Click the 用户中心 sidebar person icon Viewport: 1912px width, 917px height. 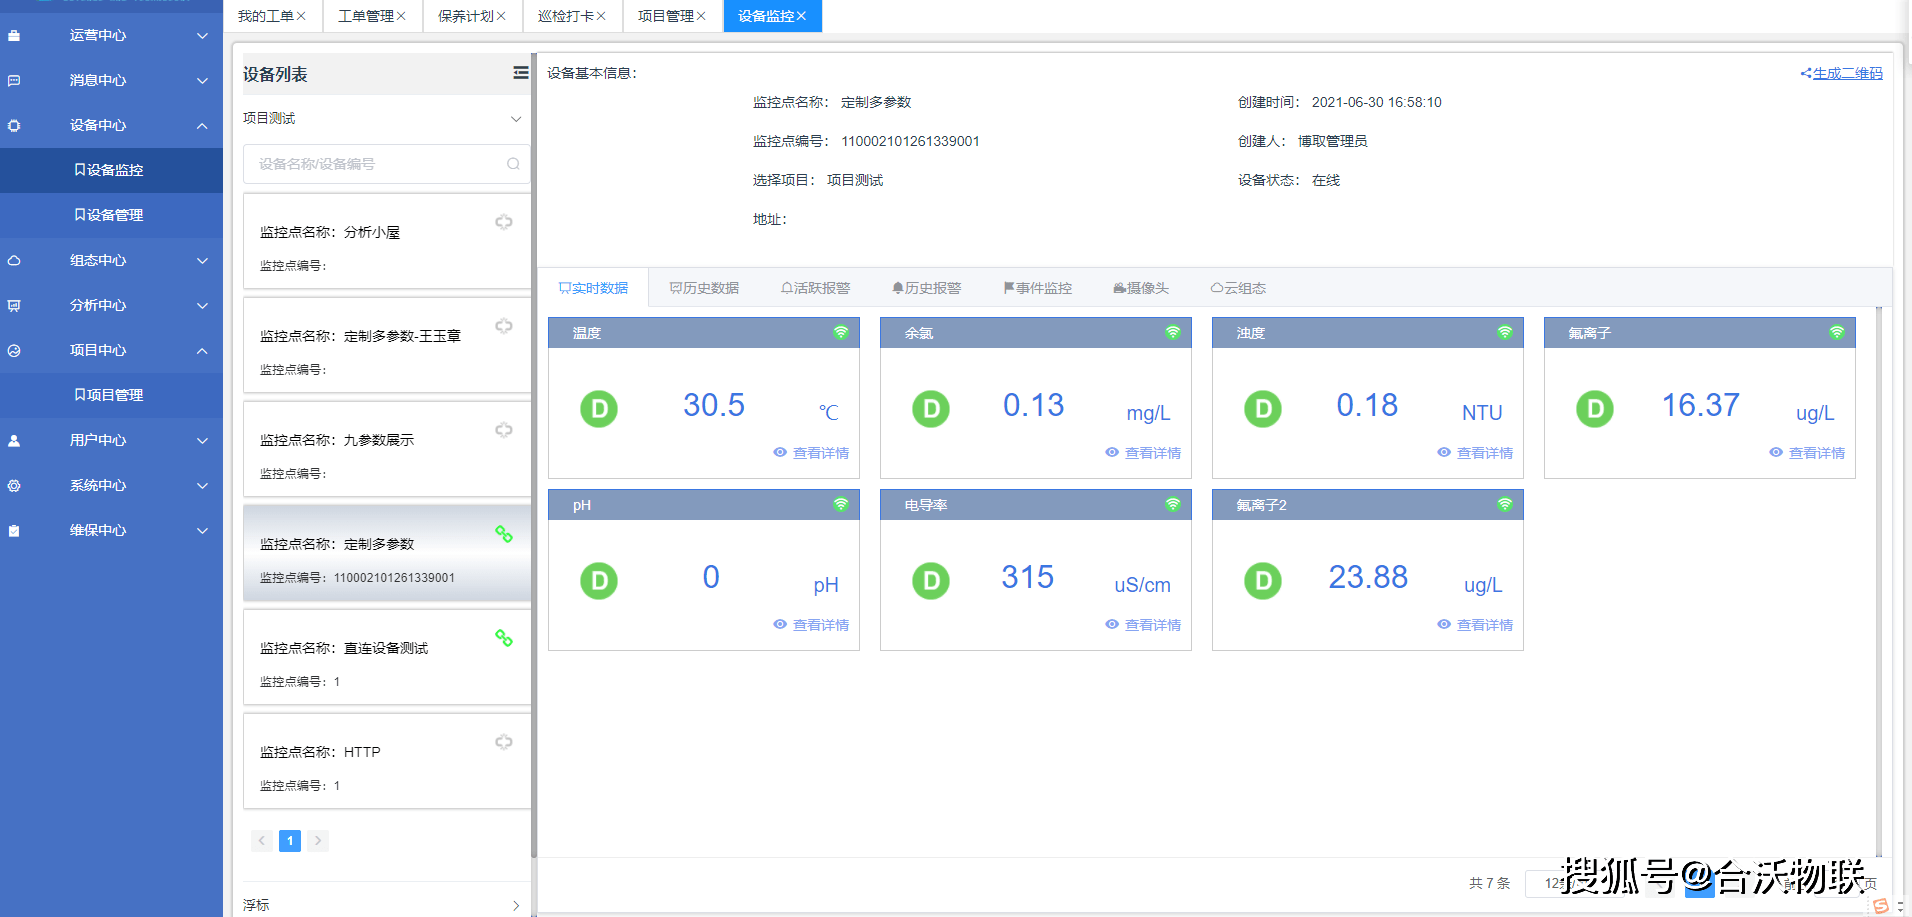(x=14, y=441)
